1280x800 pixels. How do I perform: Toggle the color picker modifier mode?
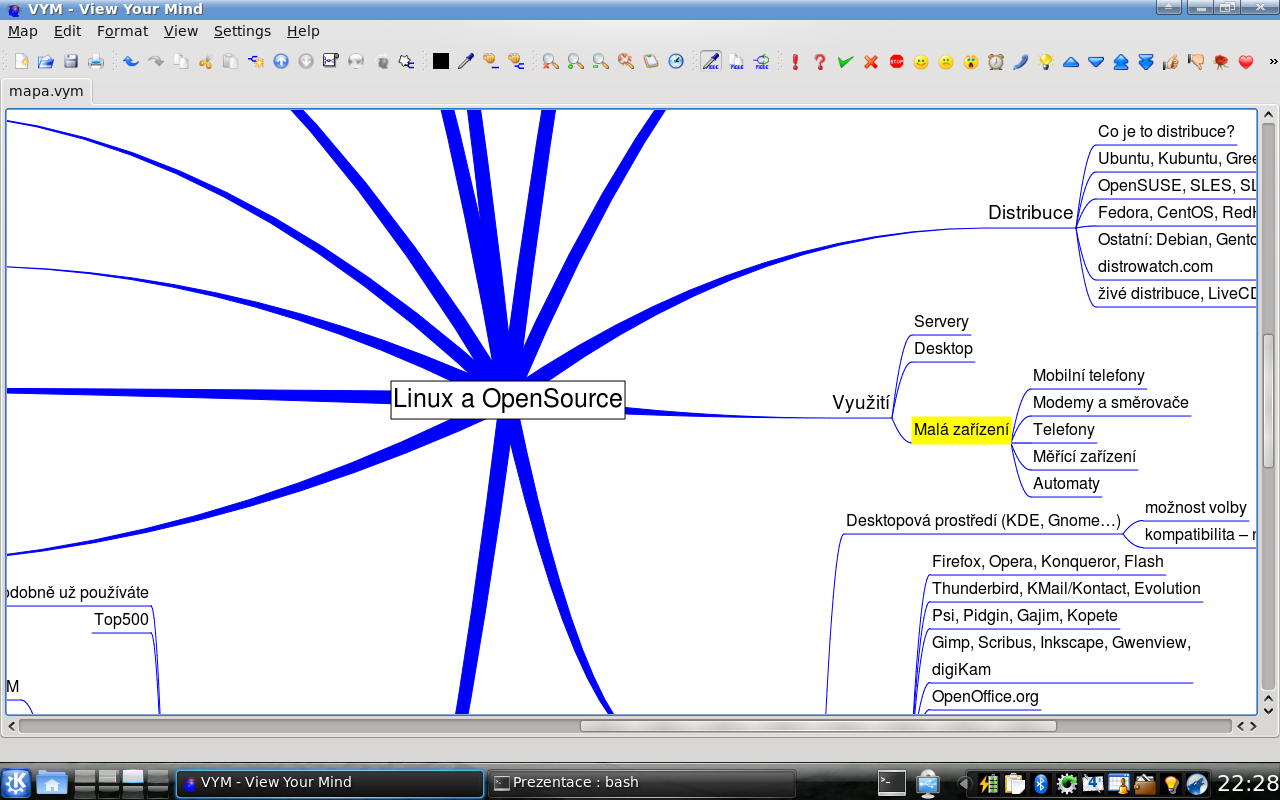point(711,61)
